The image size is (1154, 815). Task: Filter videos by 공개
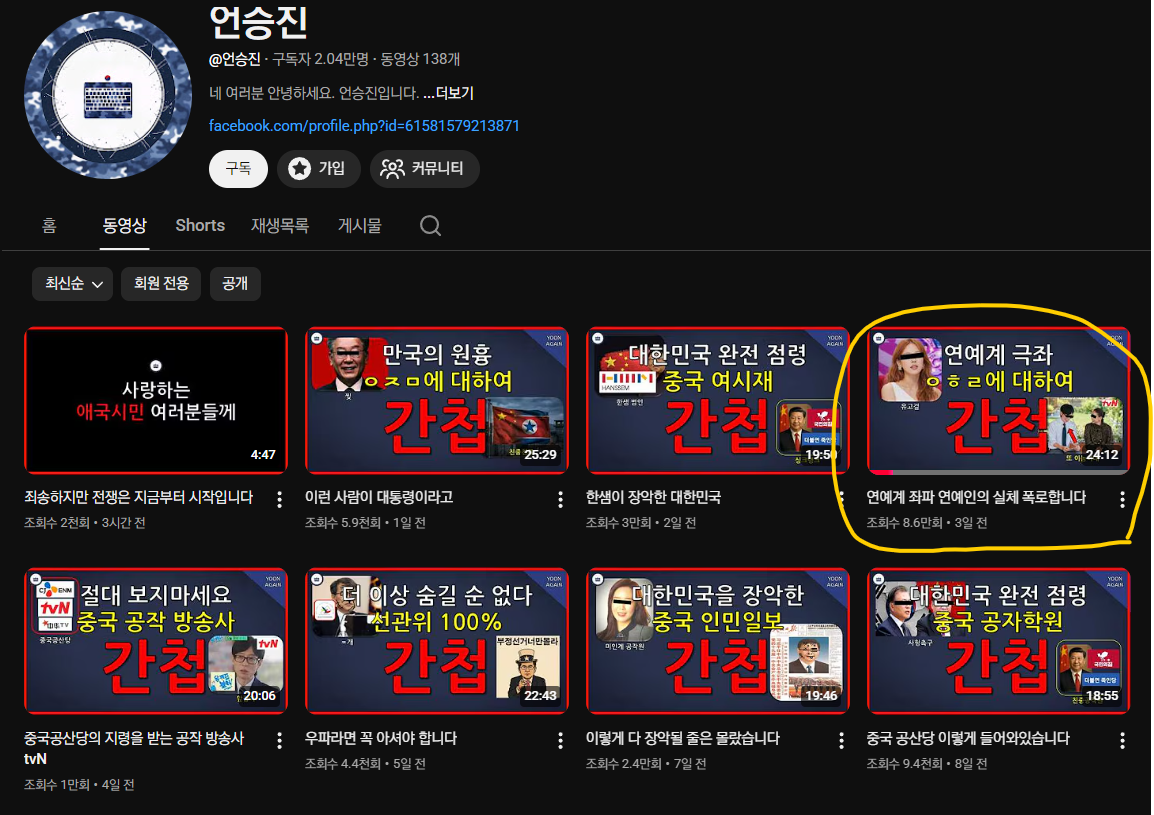tap(235, 283)
